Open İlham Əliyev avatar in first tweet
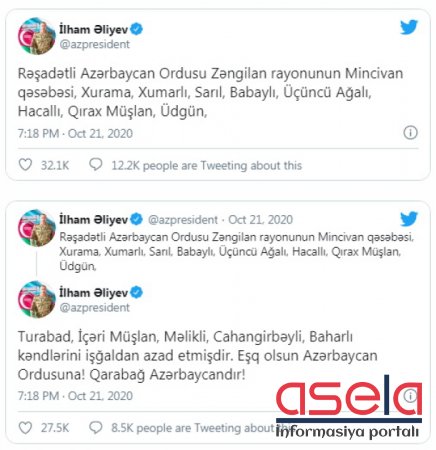This screenshot has width=436, height=450. [37, 36]
